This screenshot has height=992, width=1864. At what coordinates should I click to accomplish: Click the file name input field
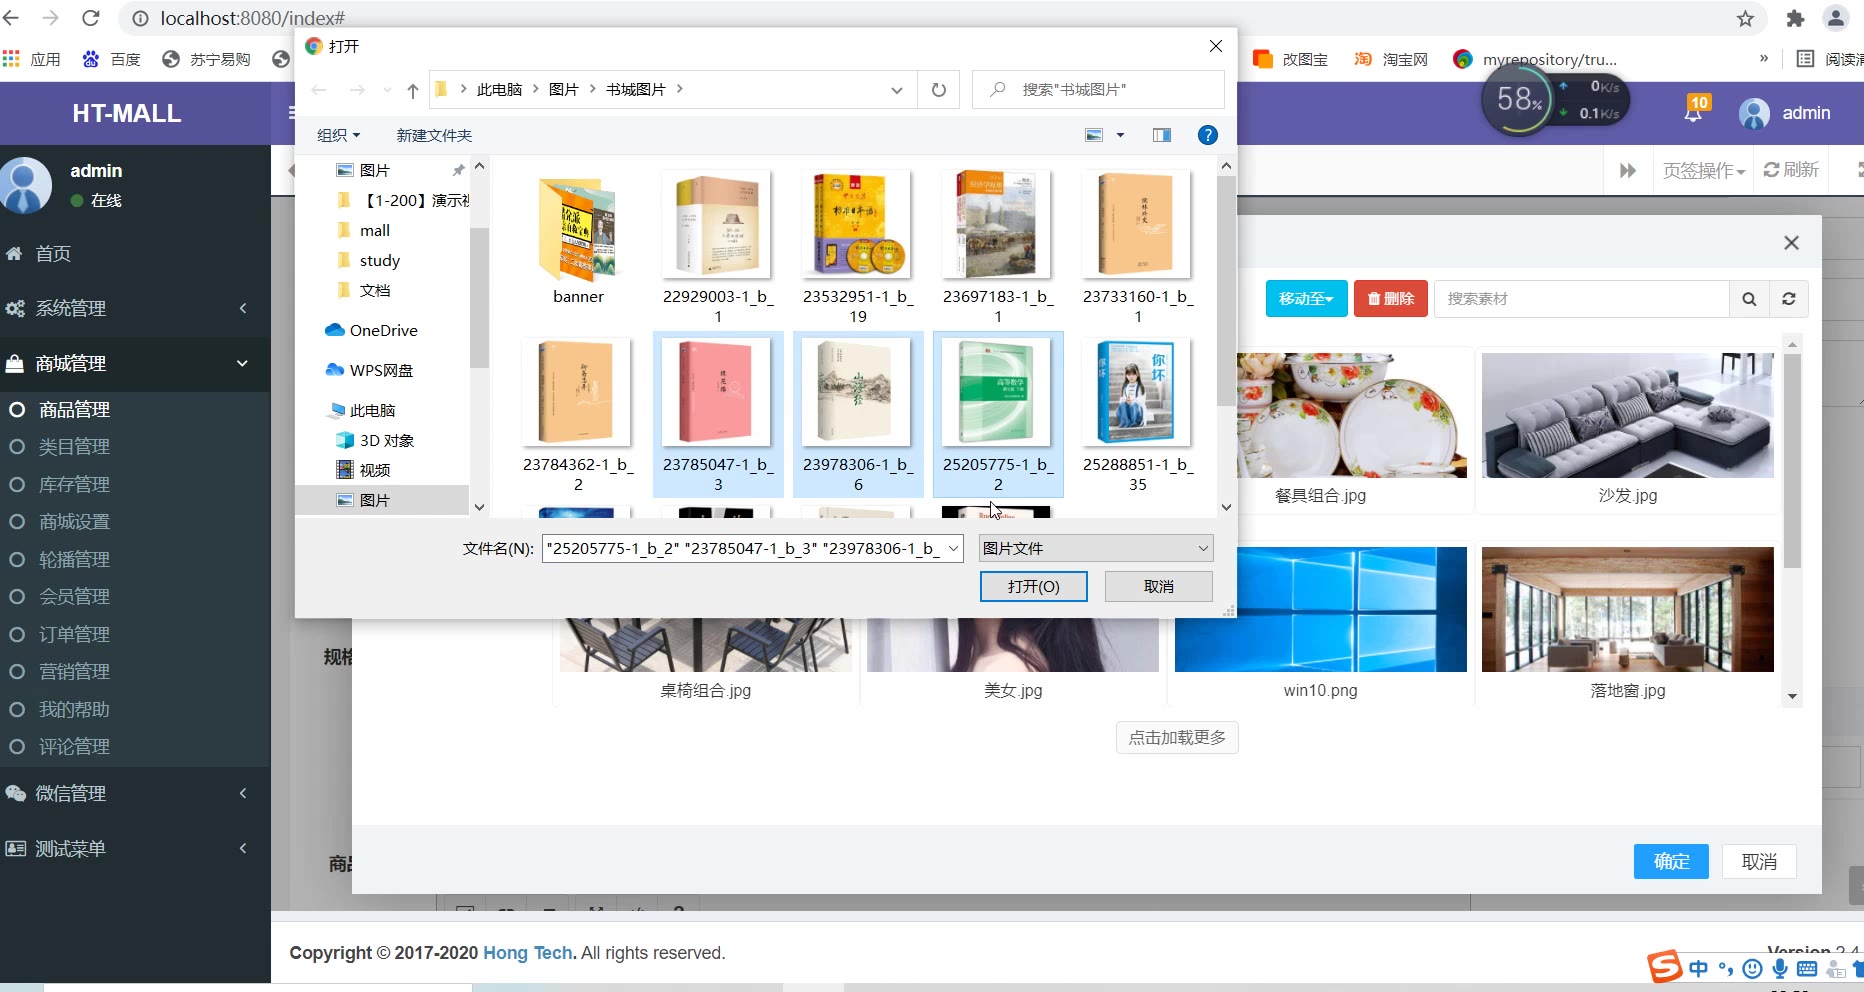coord(743,548)
